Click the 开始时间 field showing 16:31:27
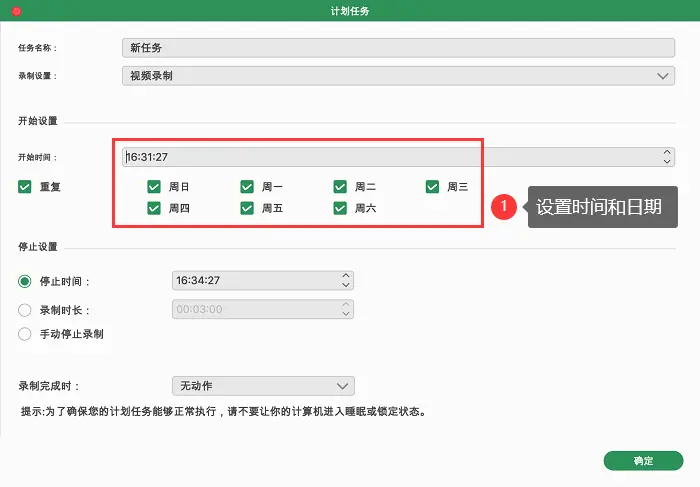Image resolution: width=700 pixels, height=487 pixels. [398, 157]
